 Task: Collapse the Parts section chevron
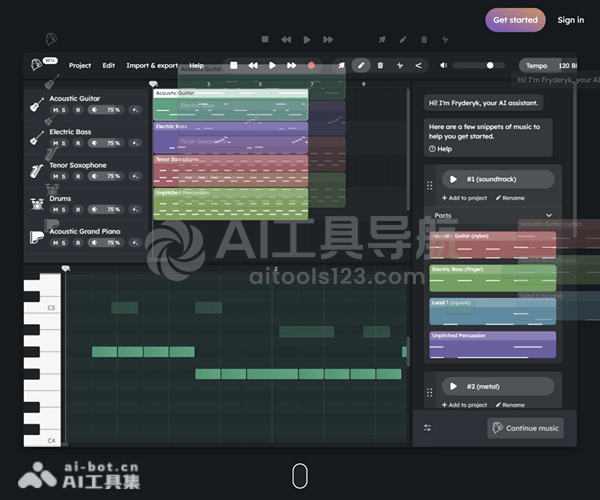point(549,215)
